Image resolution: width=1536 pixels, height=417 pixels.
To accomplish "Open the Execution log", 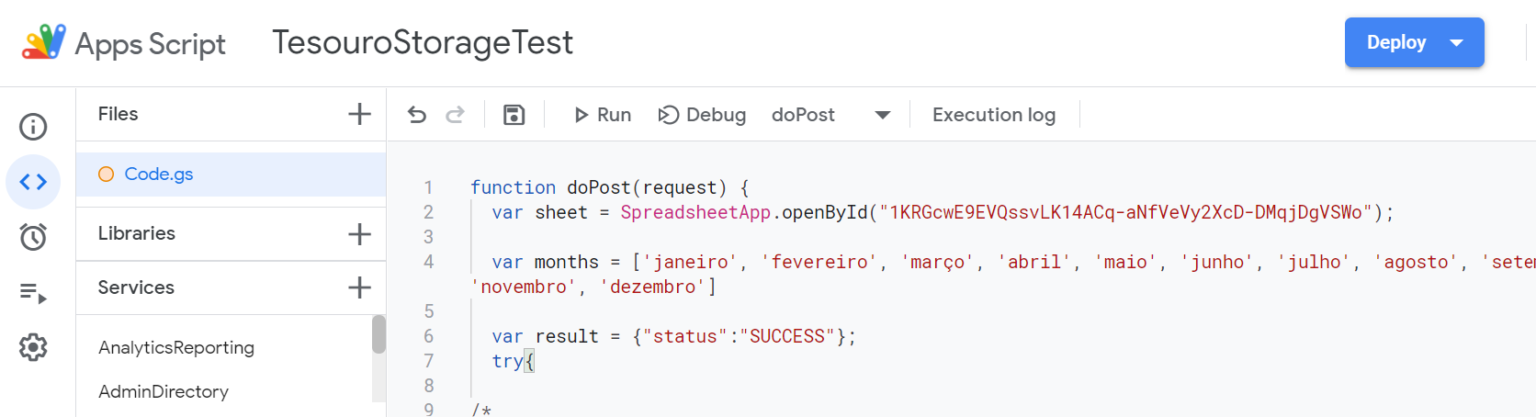I will pos(993,115).
